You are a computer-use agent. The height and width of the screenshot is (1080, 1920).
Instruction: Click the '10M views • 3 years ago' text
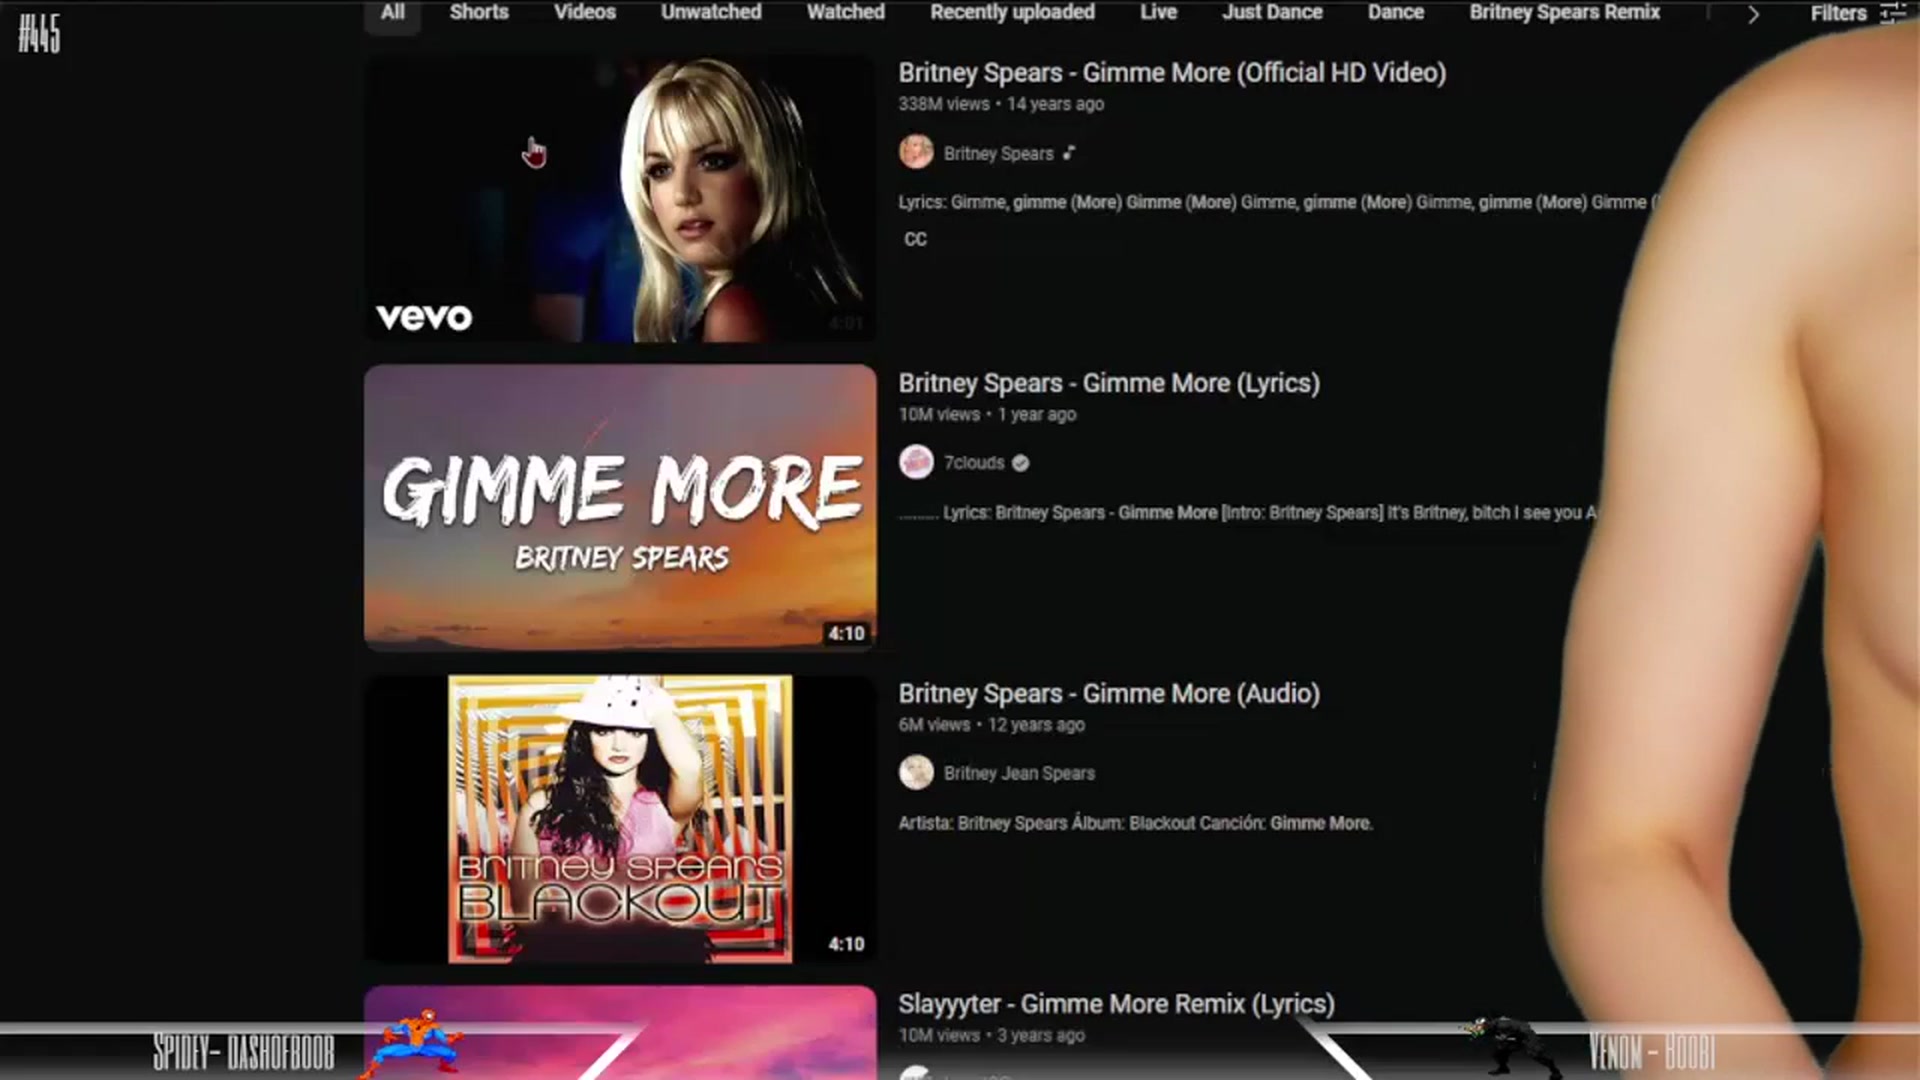991,1035
